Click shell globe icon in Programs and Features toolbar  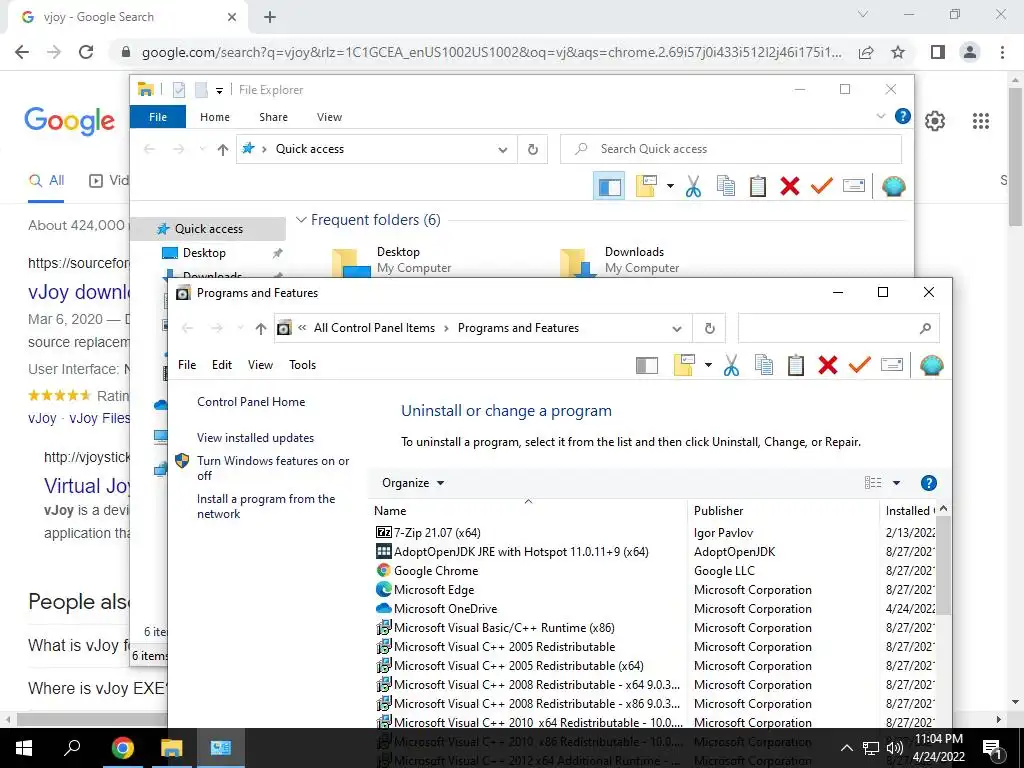pyautogui.click(x=931, y=365)
